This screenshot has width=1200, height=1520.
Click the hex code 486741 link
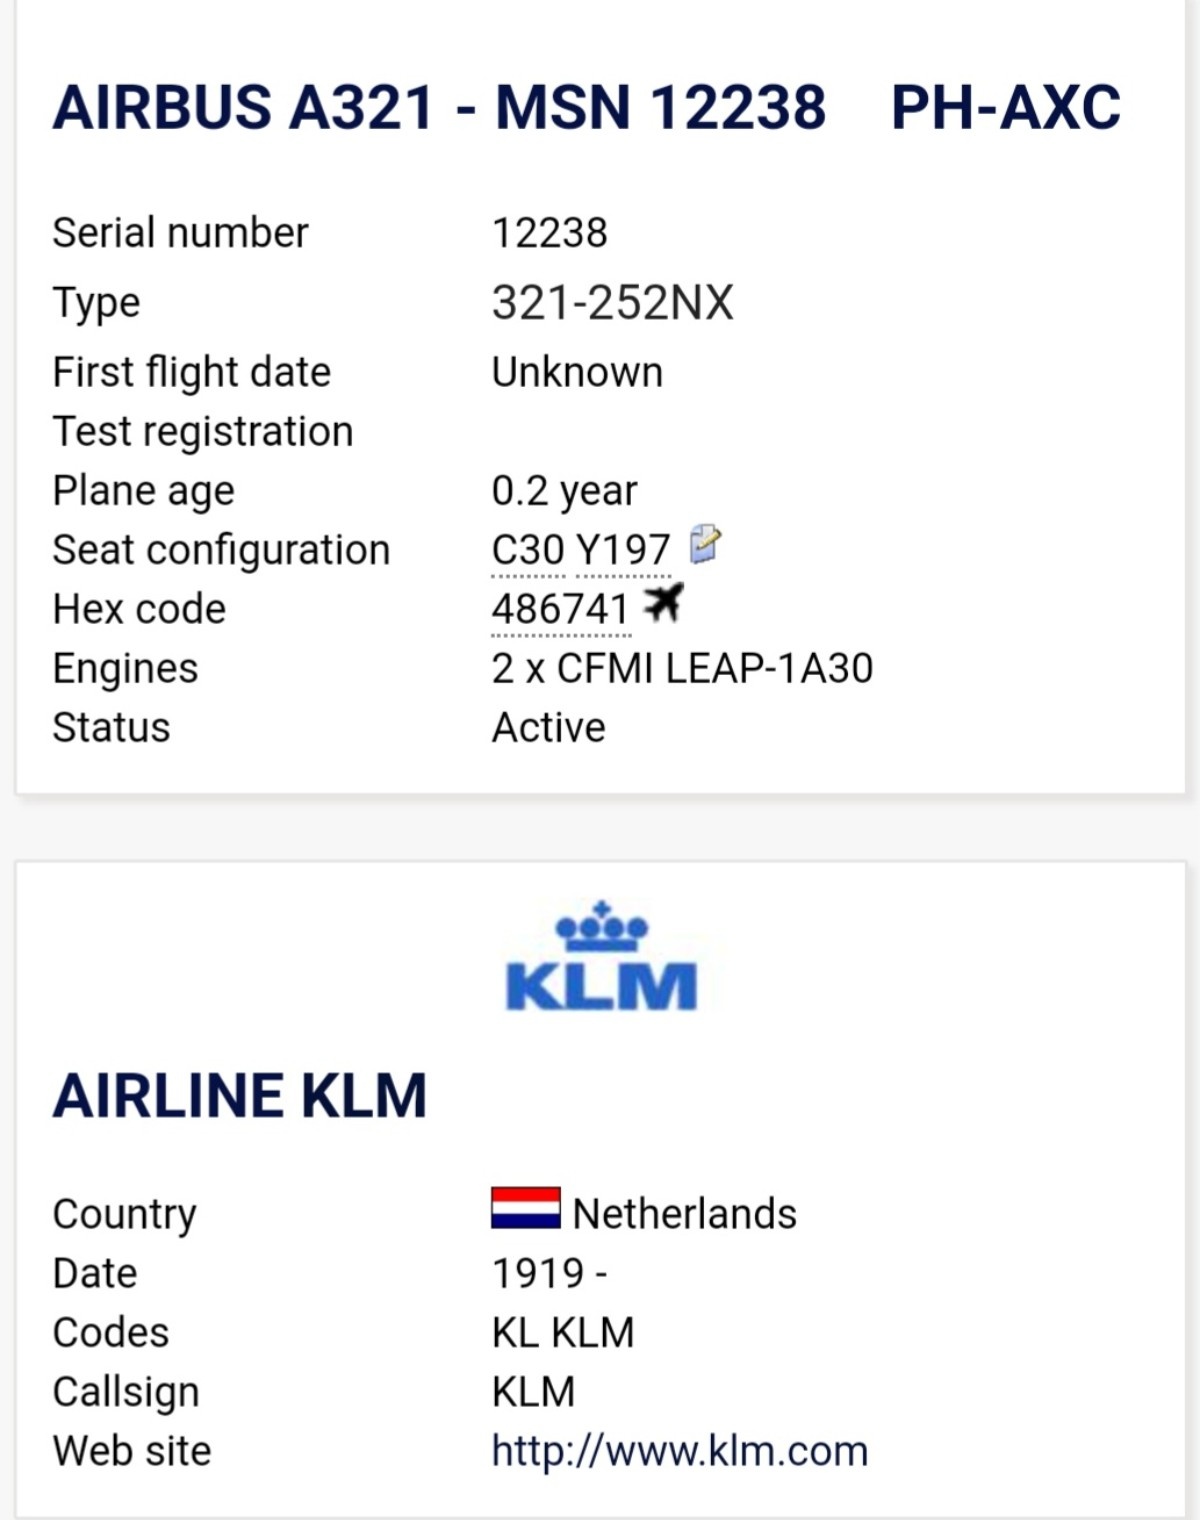(560, 609)
